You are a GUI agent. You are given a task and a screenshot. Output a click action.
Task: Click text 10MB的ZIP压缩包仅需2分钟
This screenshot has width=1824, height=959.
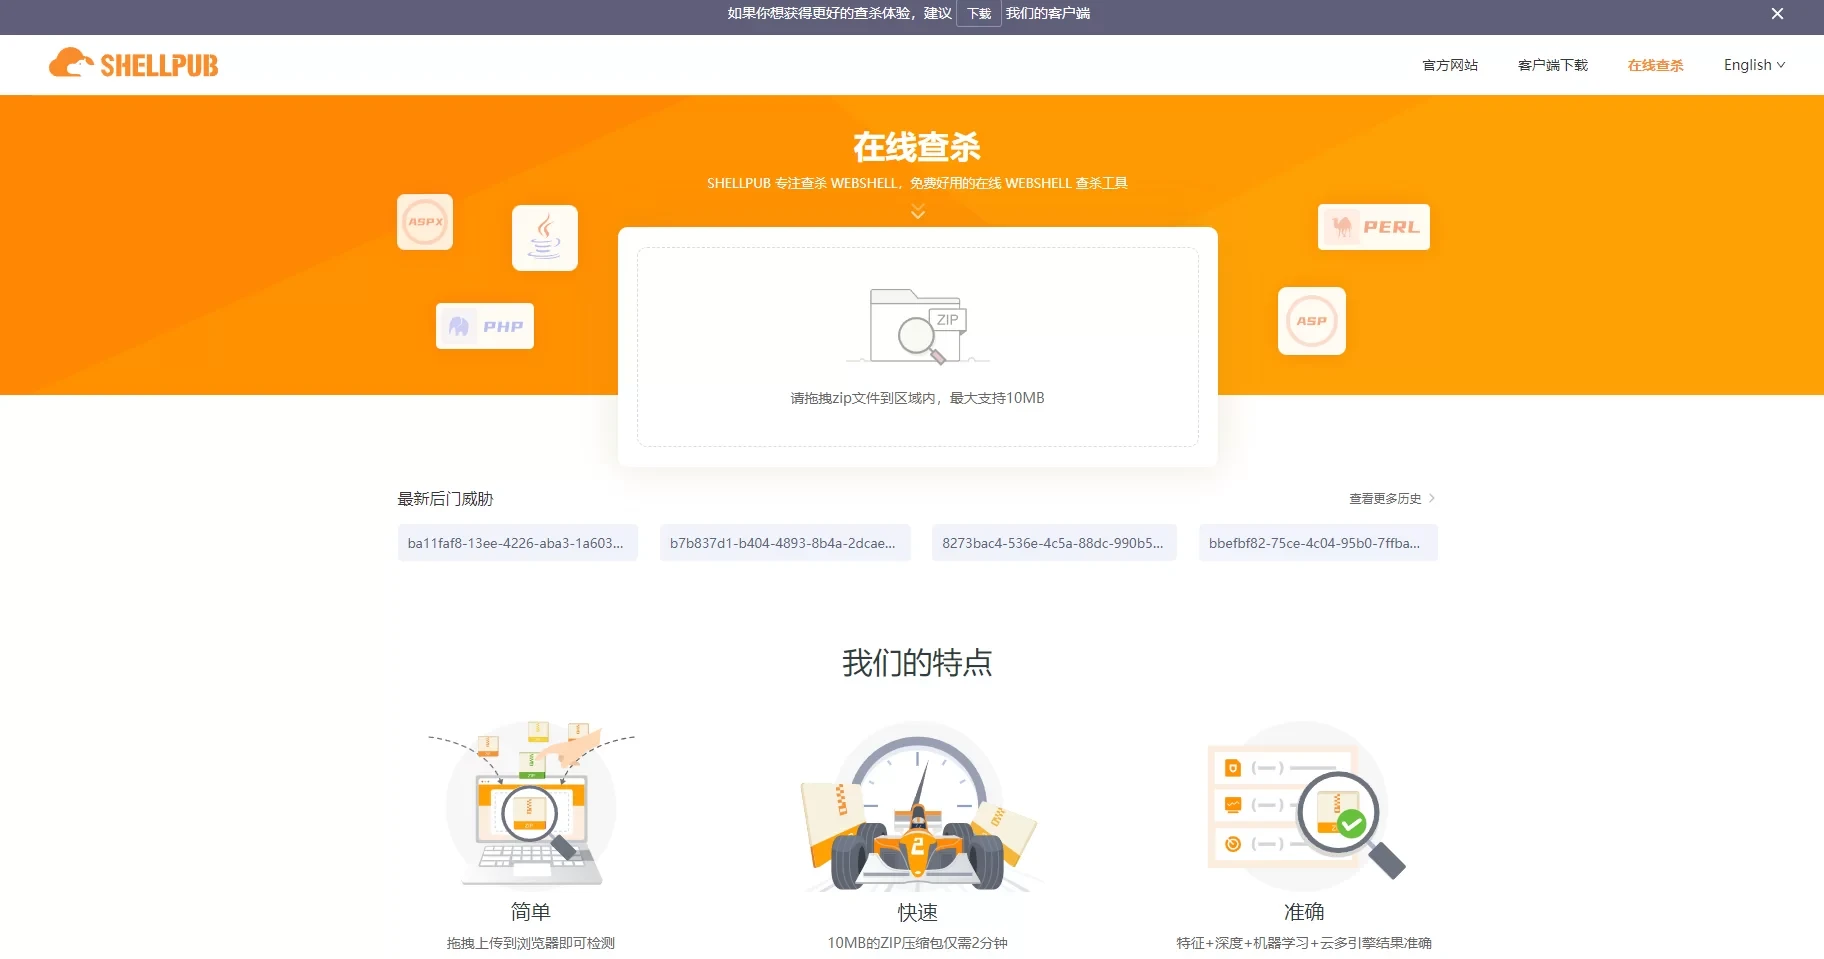point(918,943)
